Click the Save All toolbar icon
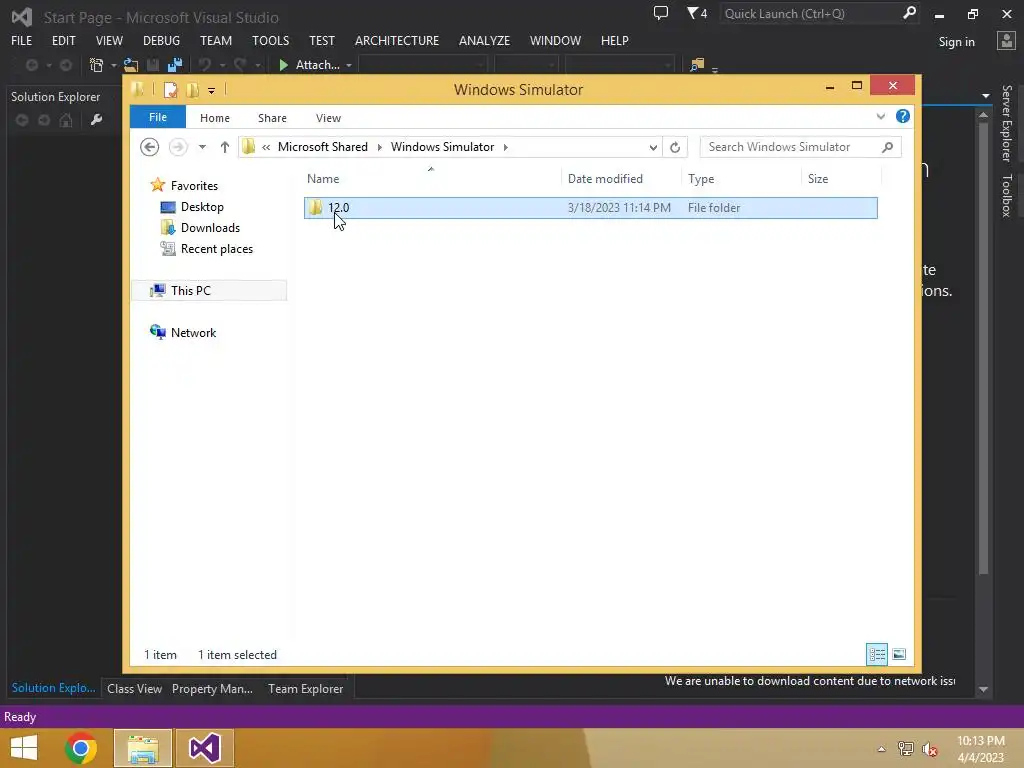Image resolution: width=1024 pixels, height=768 pixels. click(175, 65)
